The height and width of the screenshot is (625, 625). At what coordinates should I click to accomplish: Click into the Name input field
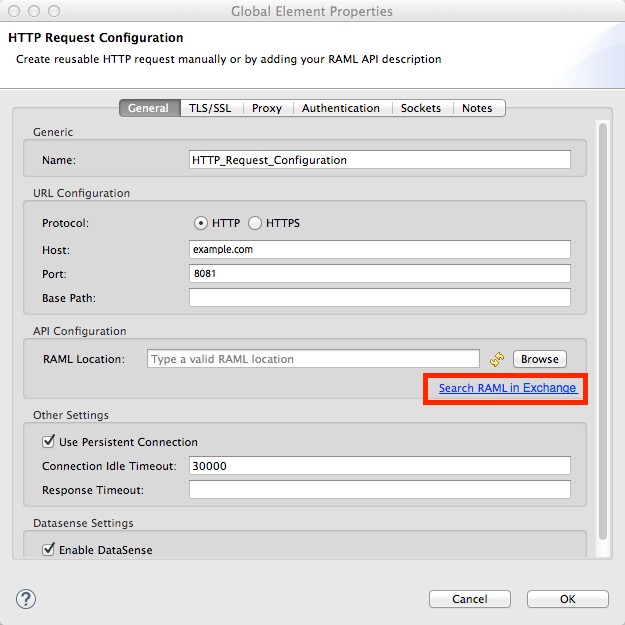(x=379, y=159)
